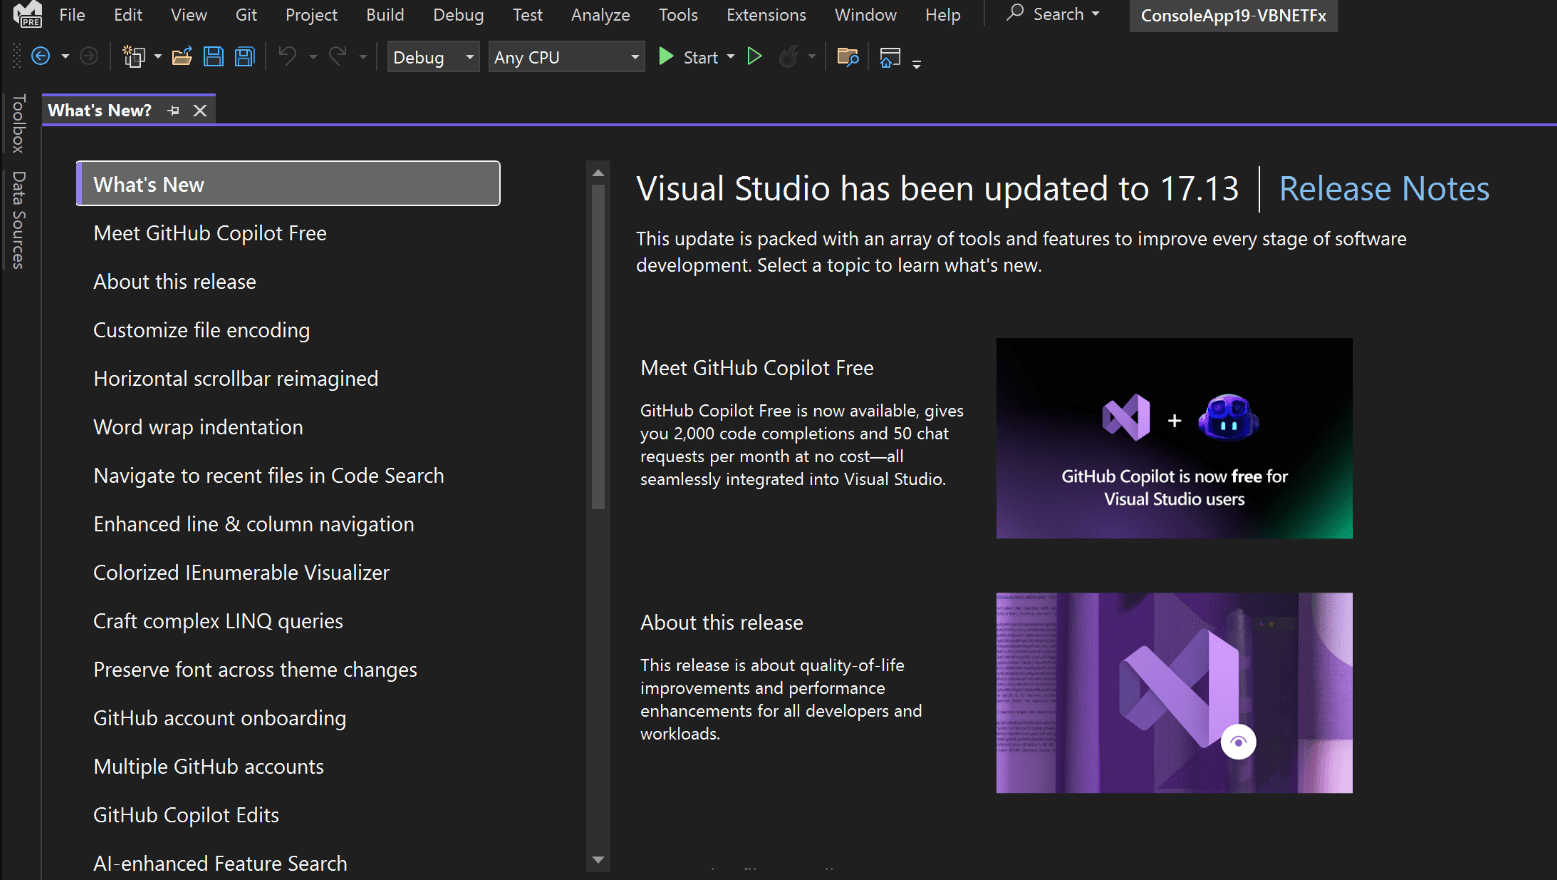Click the New Project toolbar icon

coord(133,57)
